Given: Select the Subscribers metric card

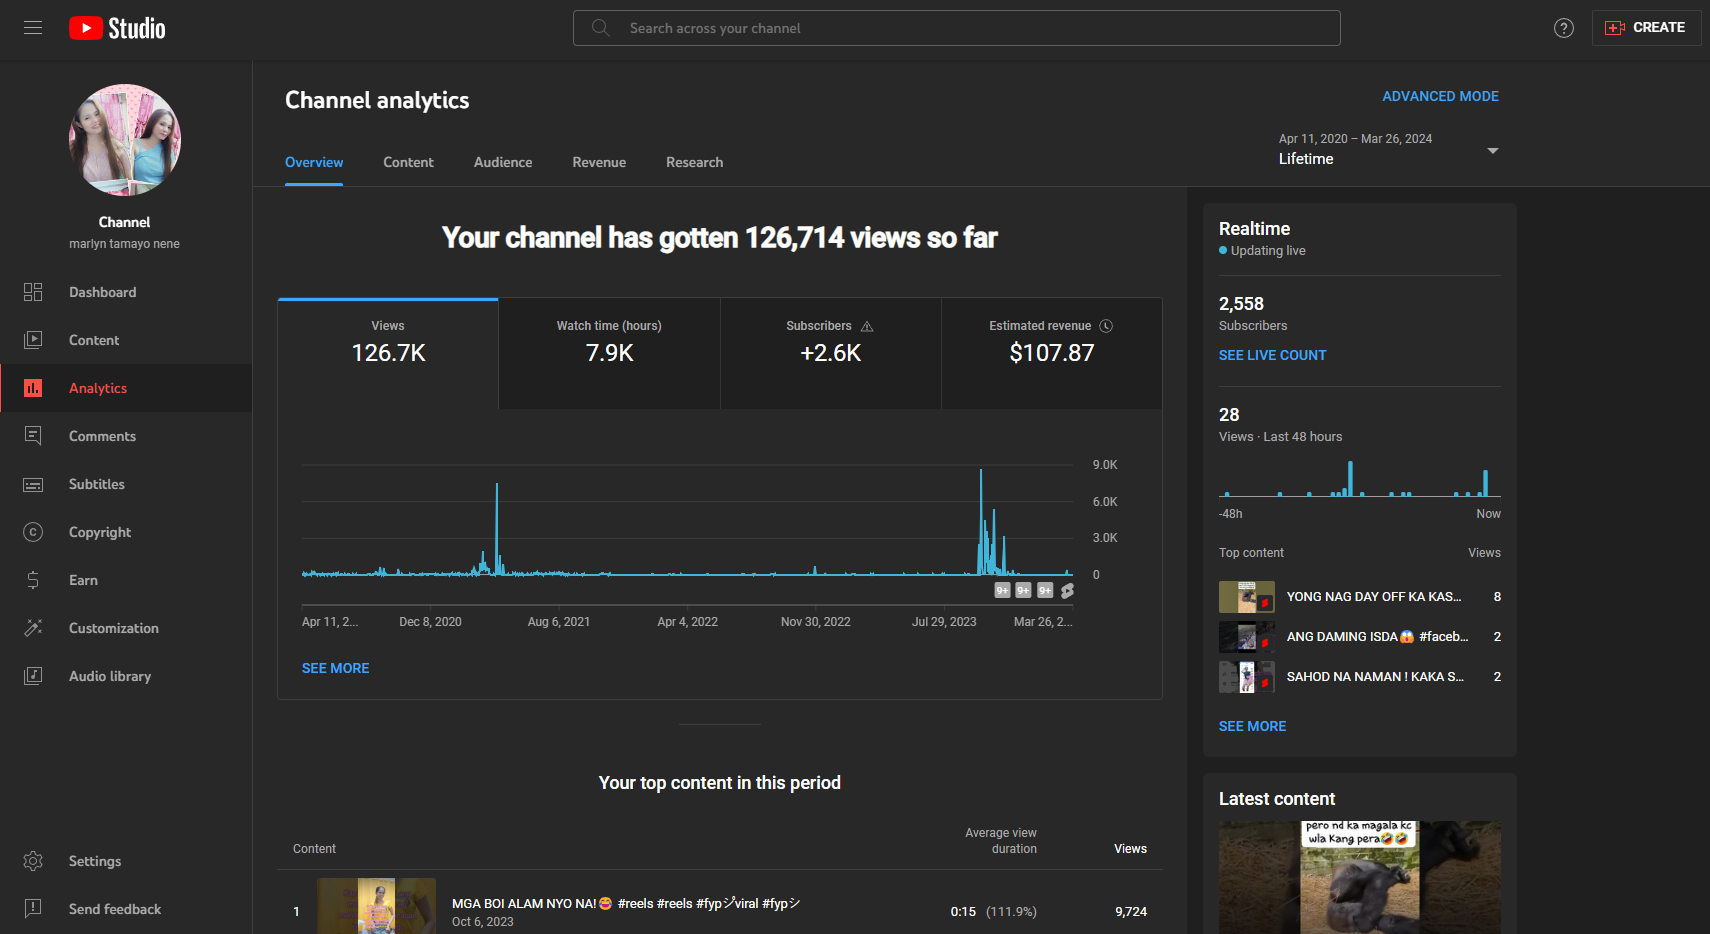Looking at the screenshot, I should point(830,354).
